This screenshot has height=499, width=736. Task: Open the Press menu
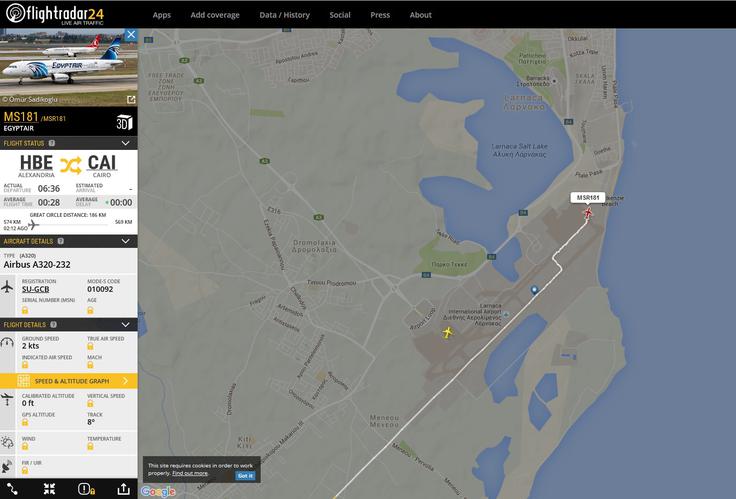click(380, 15)
